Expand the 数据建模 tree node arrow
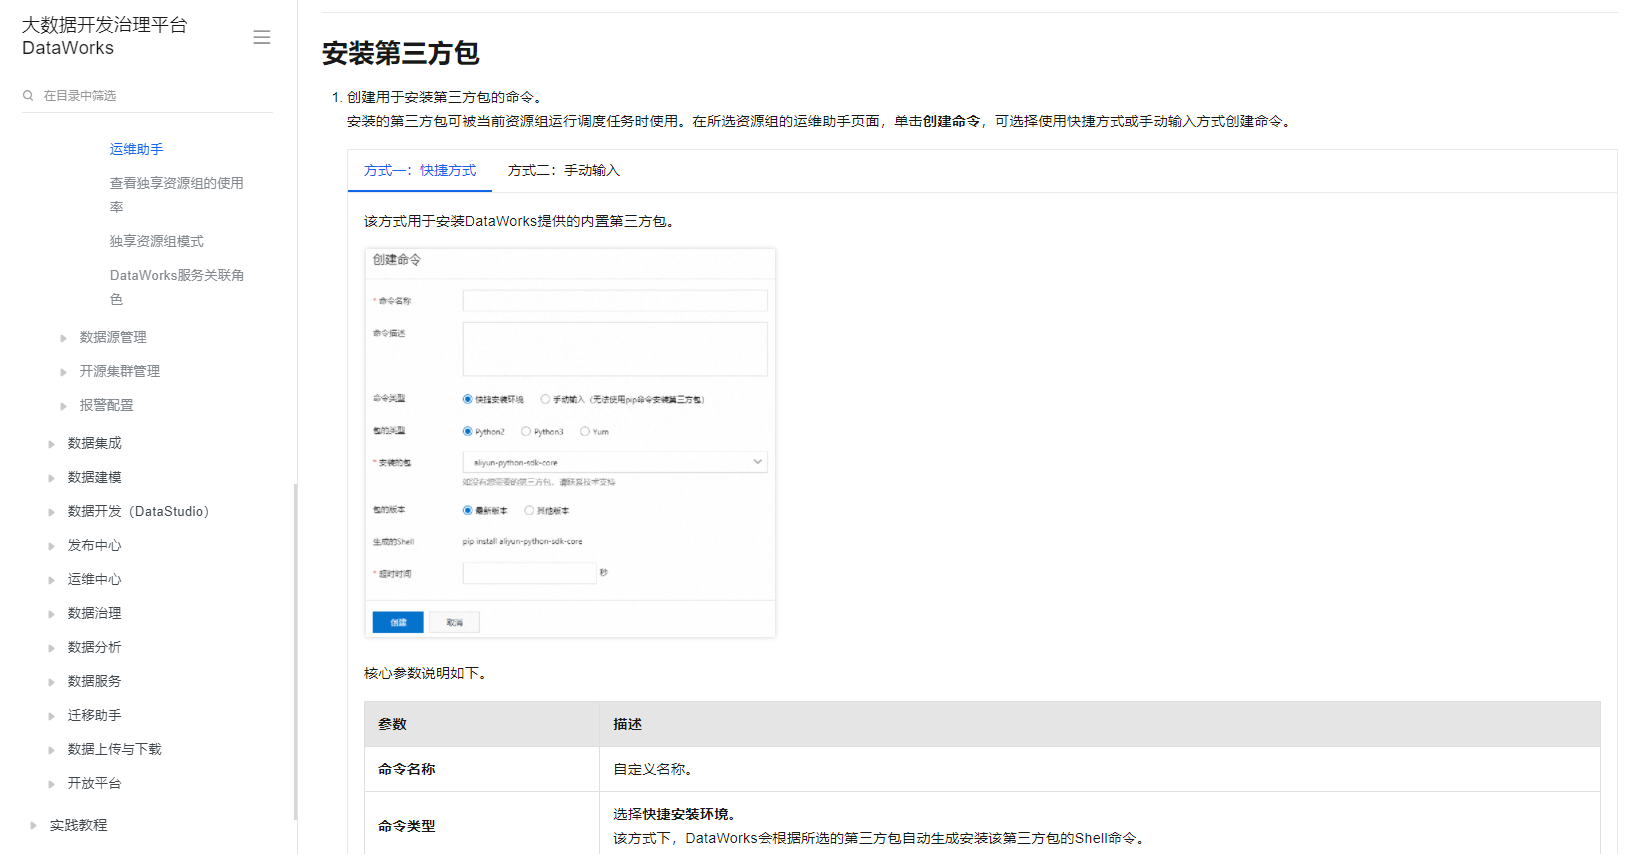The width and height of the screenshot is (1630, 854). point(51,478)
